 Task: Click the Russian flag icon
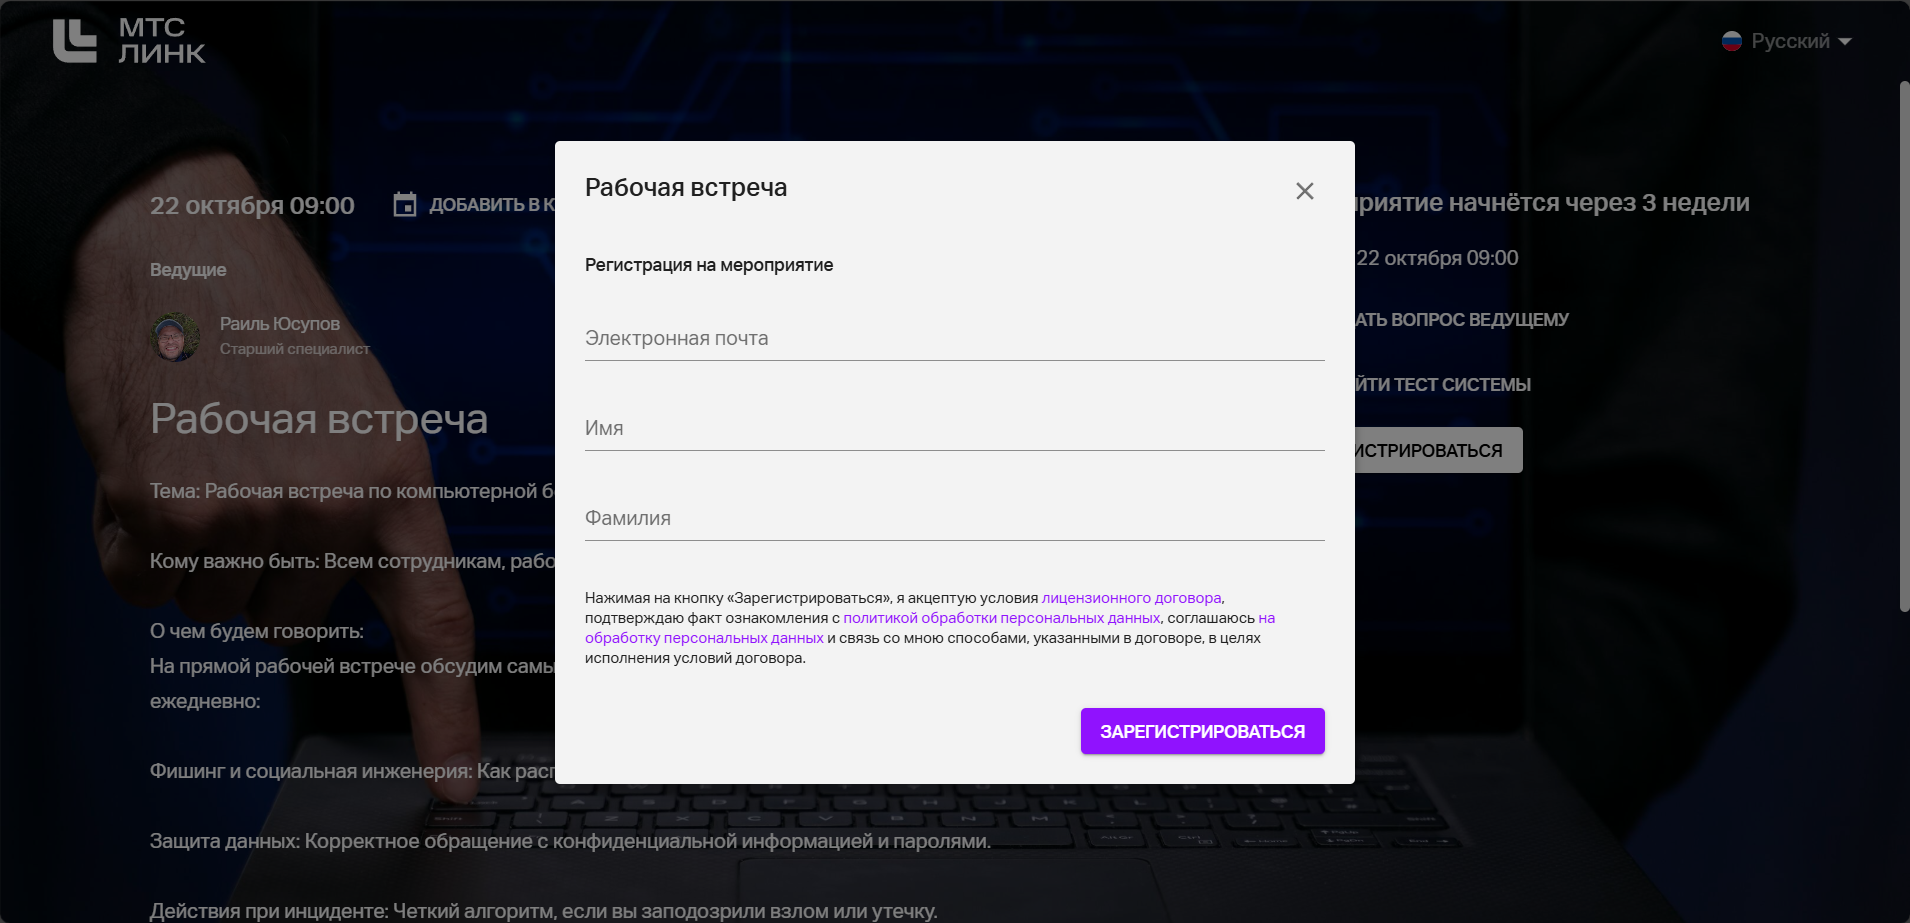click(1732, 41)
